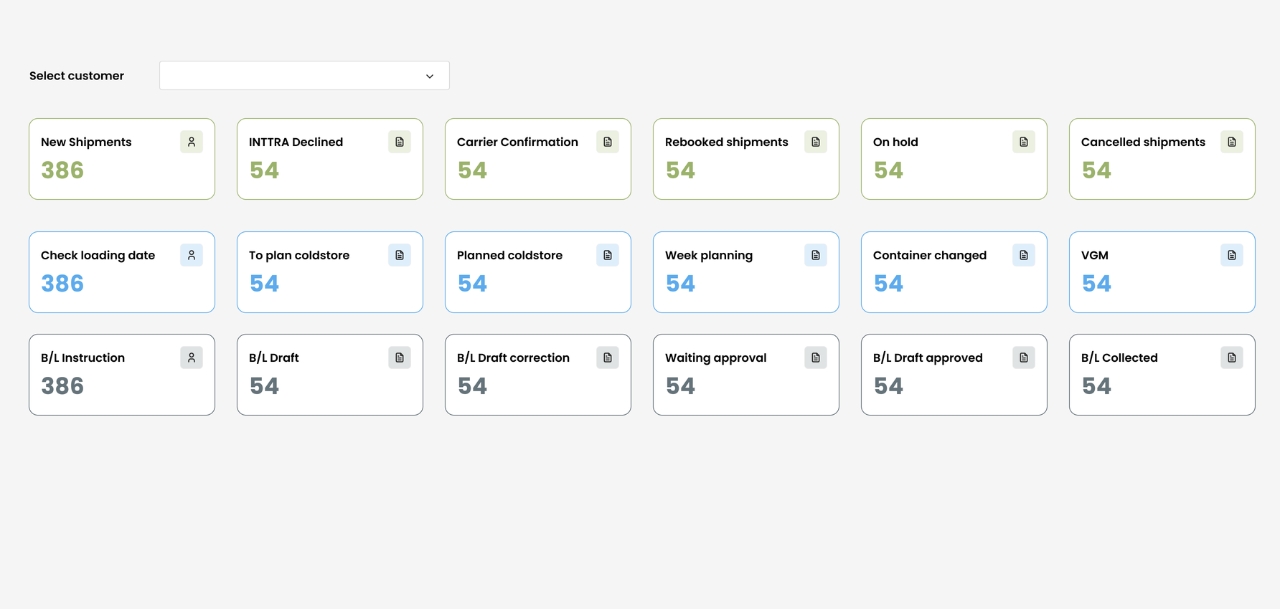This screenshot has width=1280, height=609.
Task: Click the 54 count on Planned coldstore
Action: tap(472, 283)
